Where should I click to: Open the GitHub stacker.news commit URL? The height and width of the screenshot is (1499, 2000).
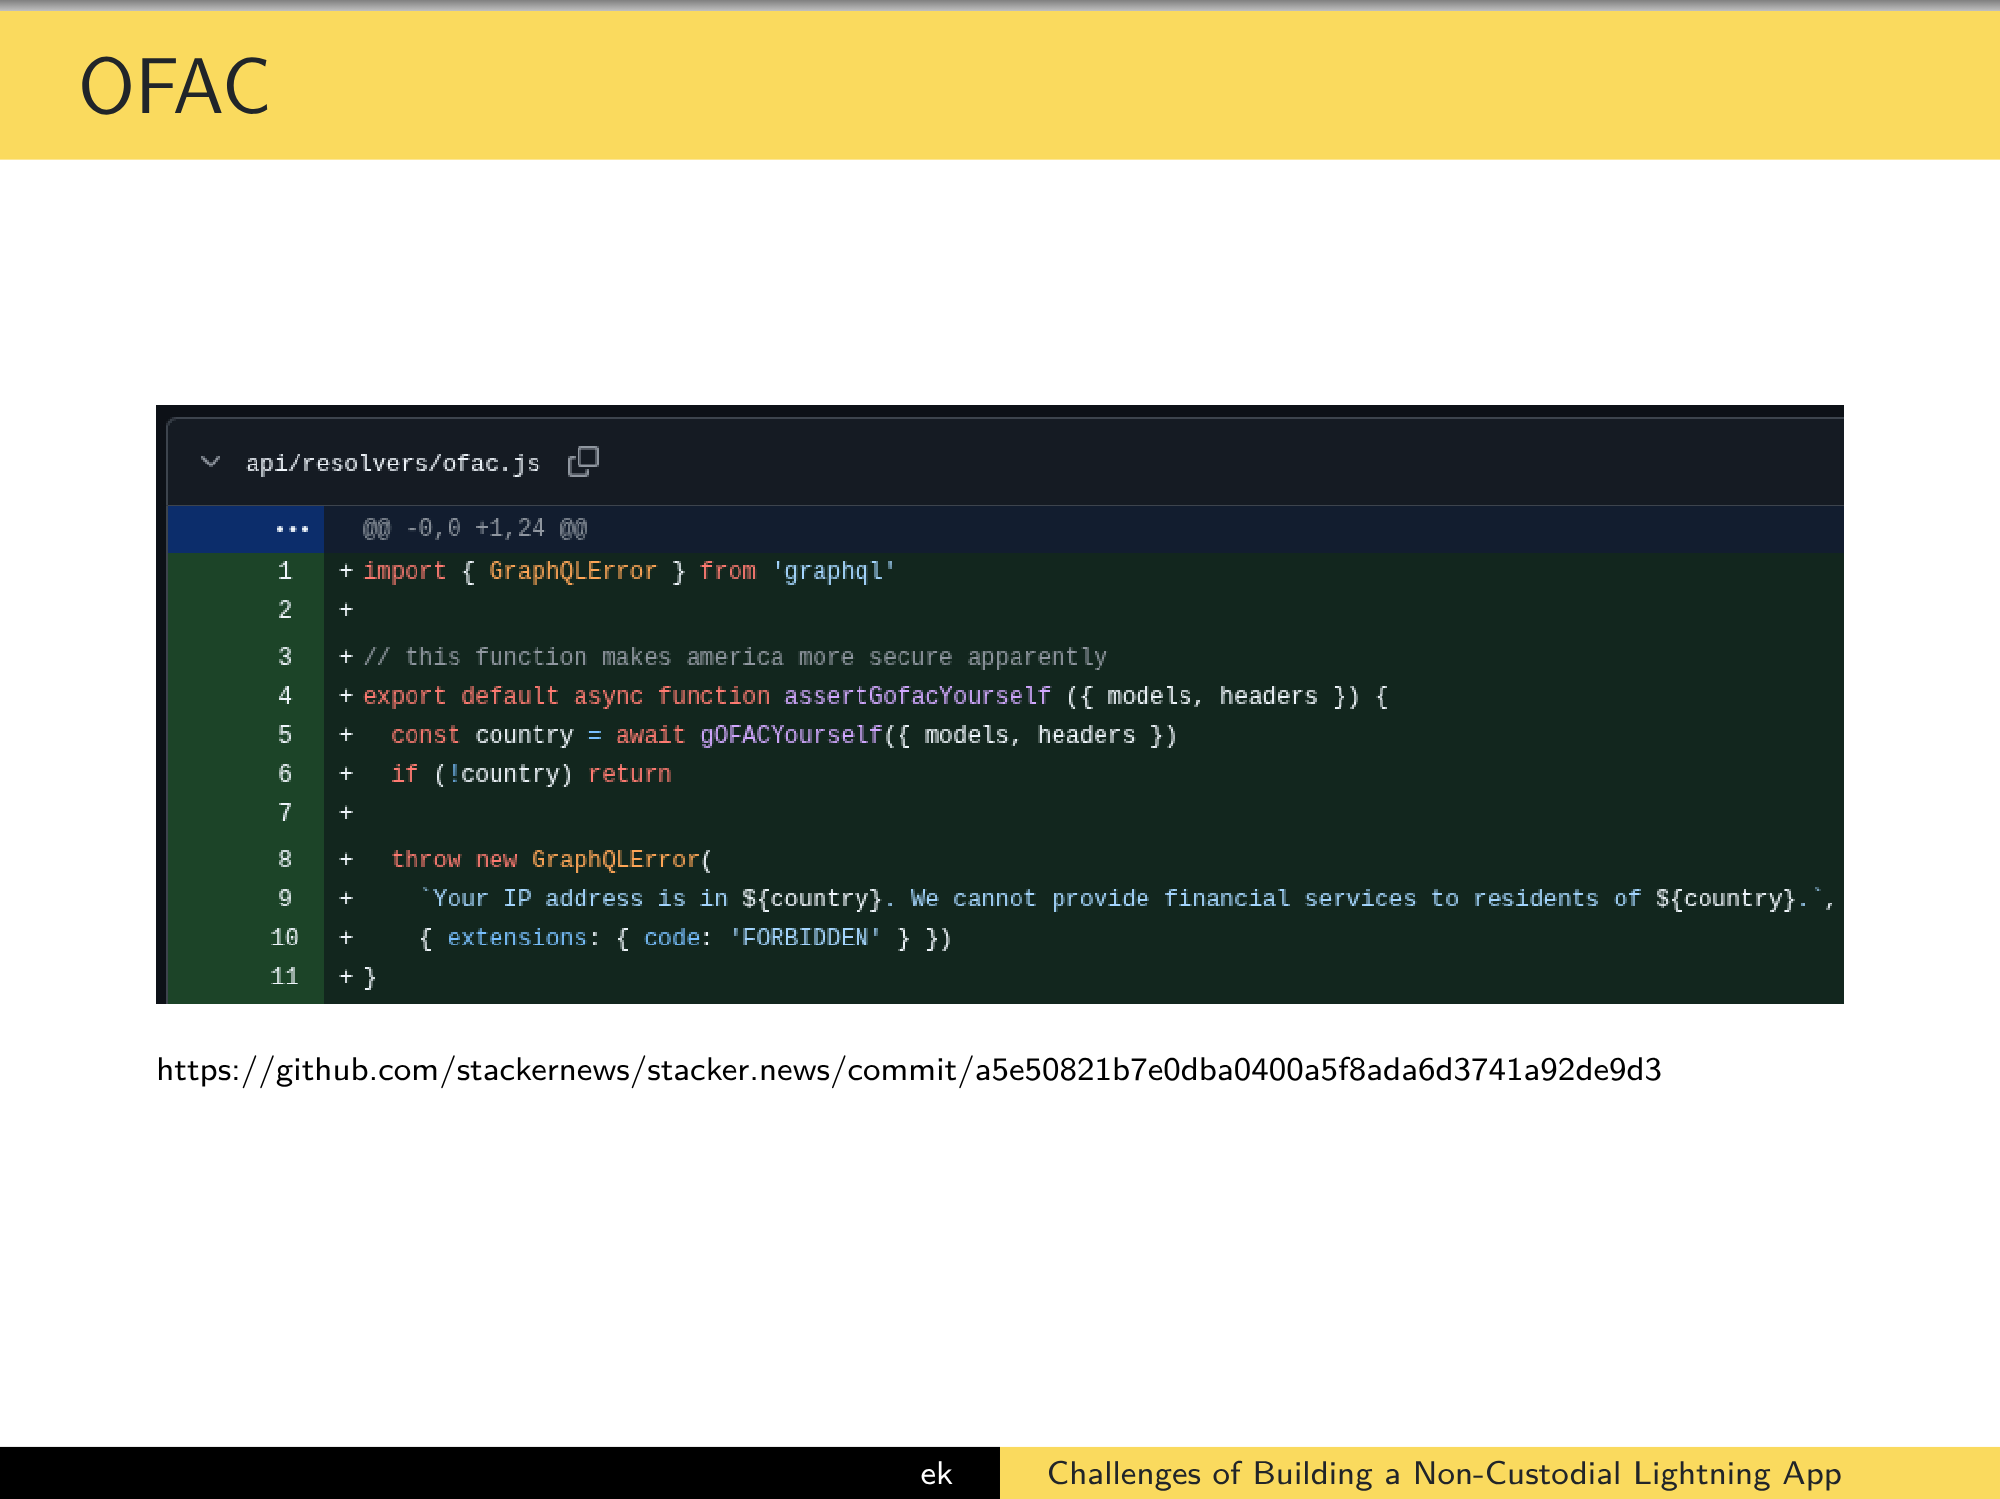pyautogui.click(x=908, y=1070)
